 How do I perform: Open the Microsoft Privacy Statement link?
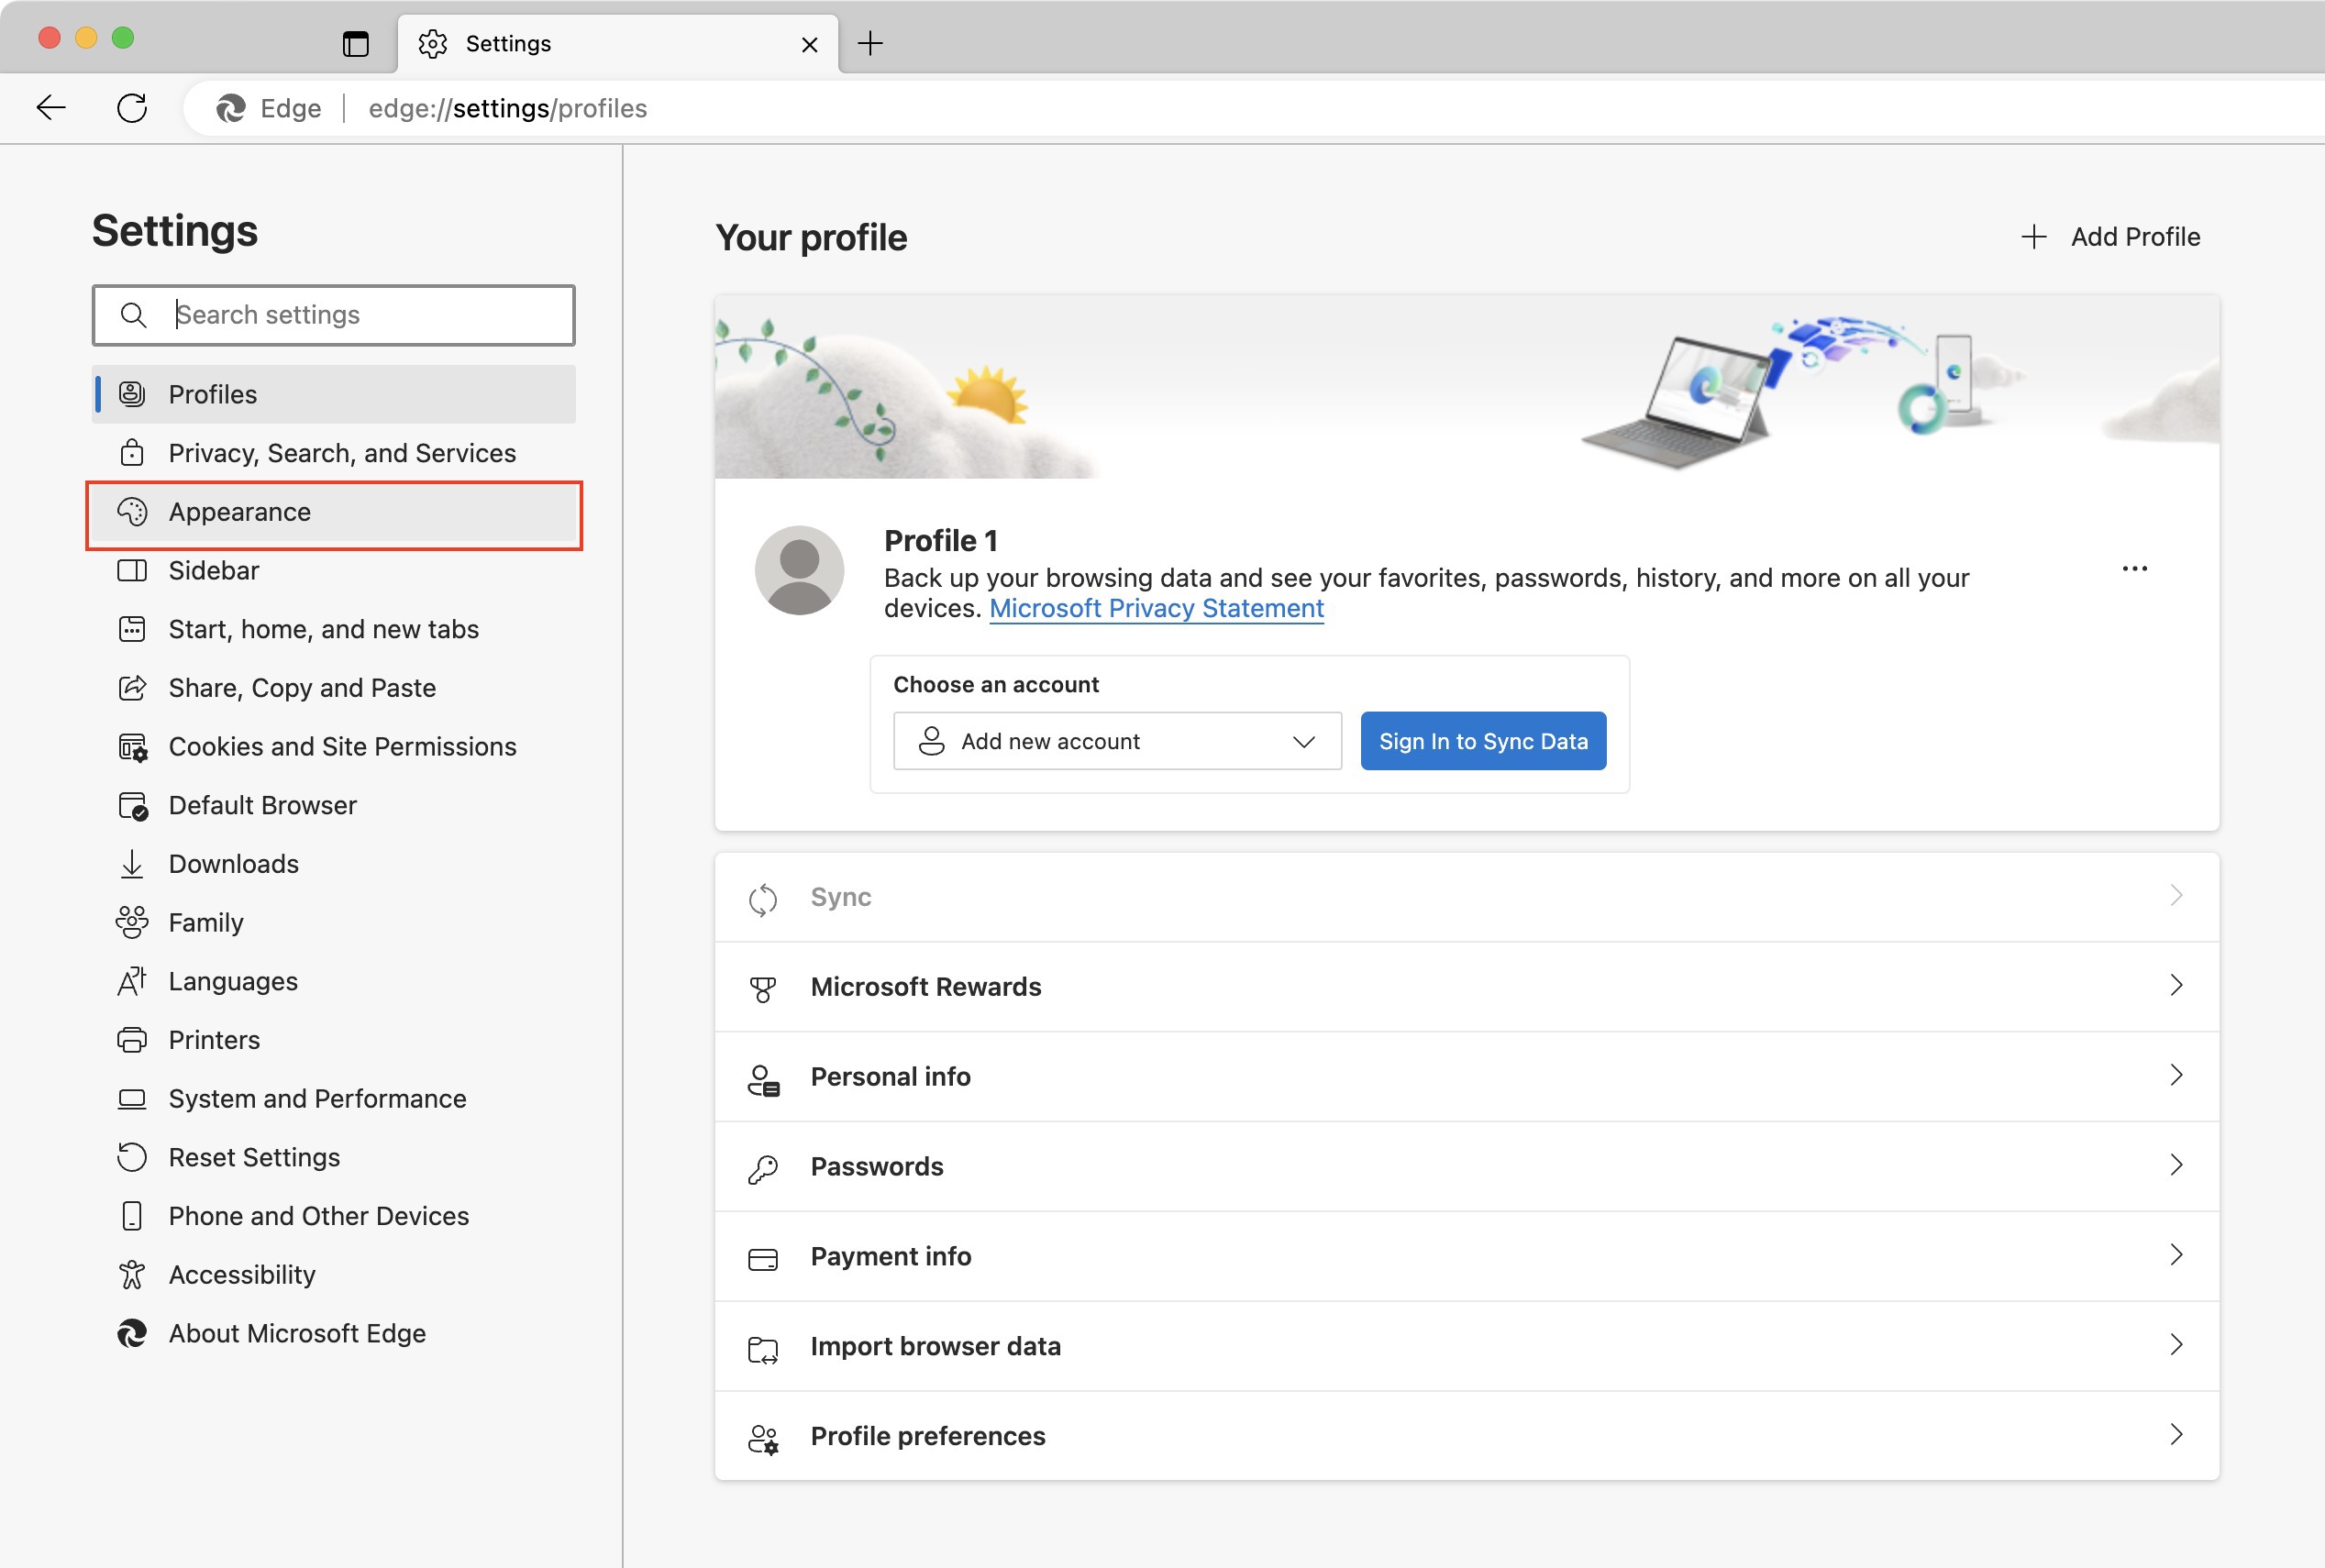[1155, 609]
